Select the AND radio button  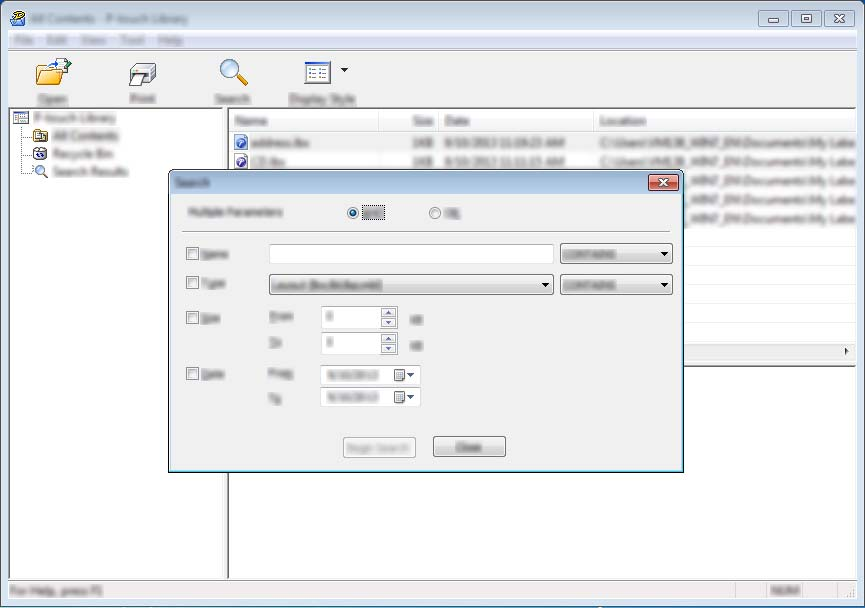click(353, 213)
